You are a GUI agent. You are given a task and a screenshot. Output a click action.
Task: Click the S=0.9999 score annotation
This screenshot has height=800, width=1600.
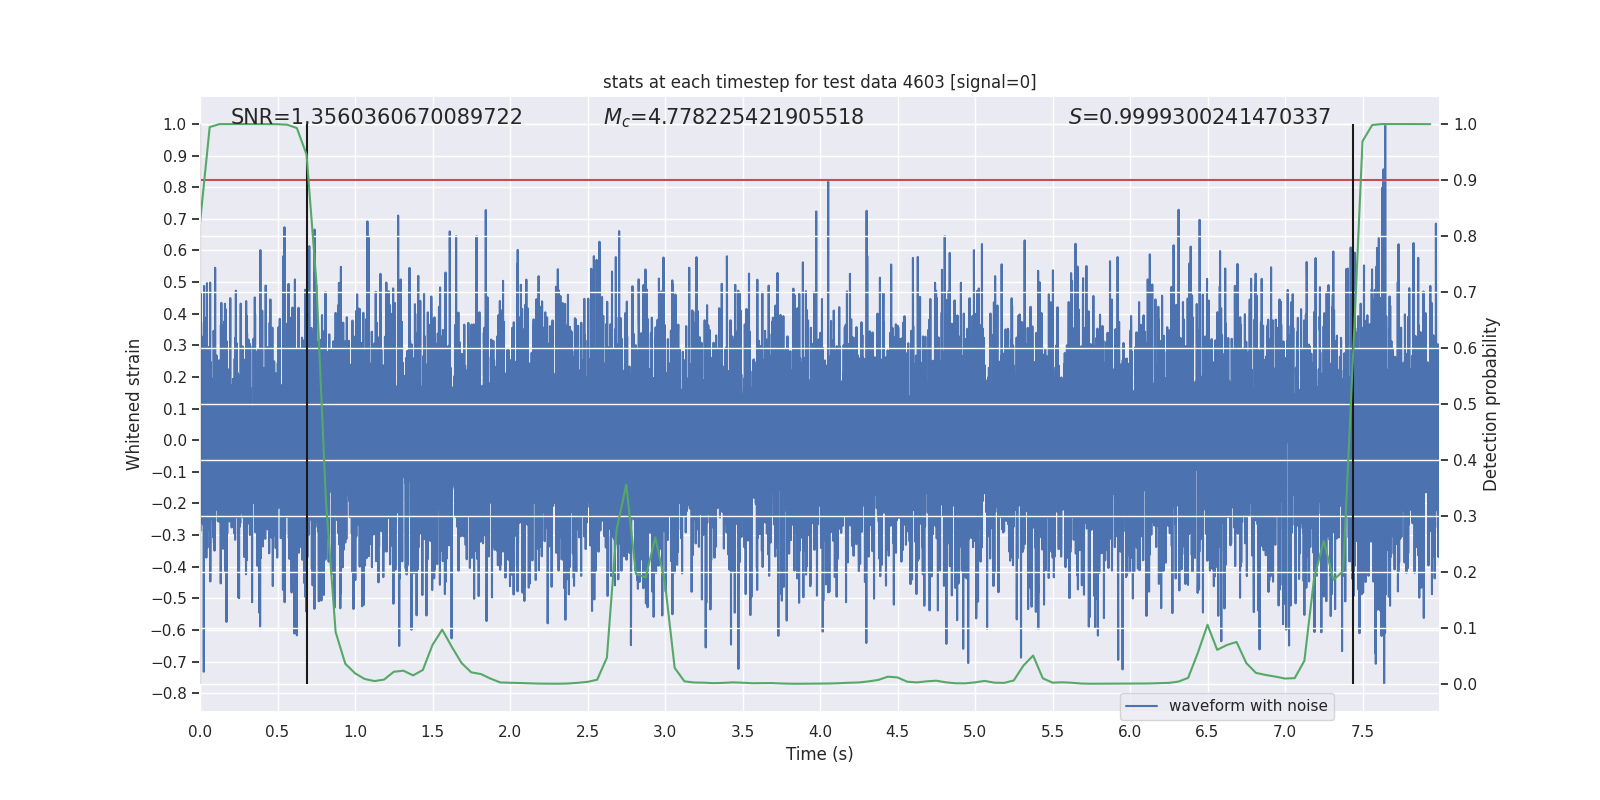pos(1199,117)
